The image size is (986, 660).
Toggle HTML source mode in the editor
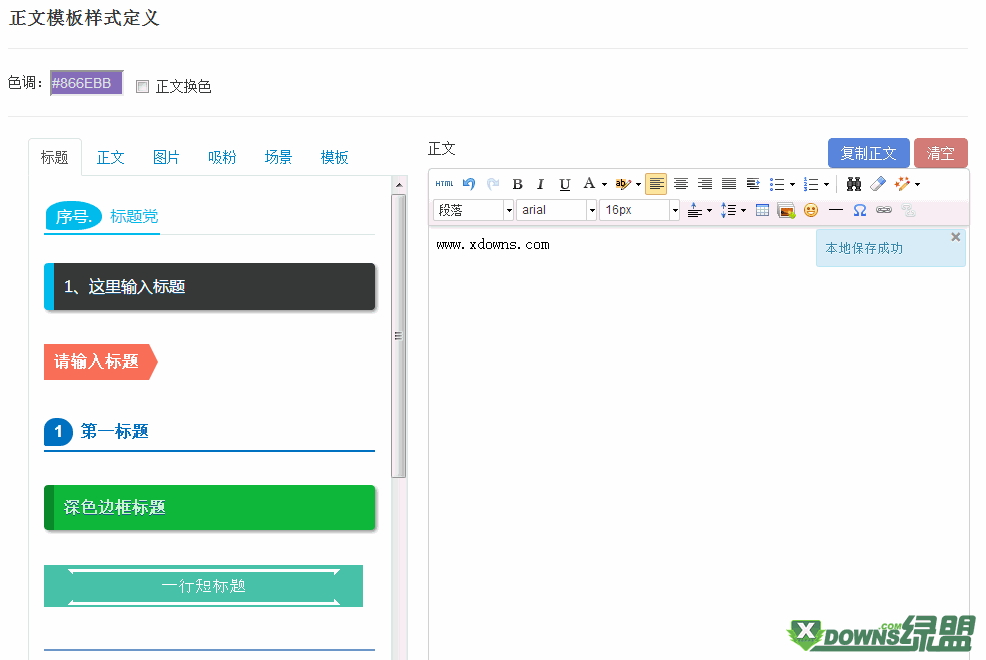(x=444, y=184)
